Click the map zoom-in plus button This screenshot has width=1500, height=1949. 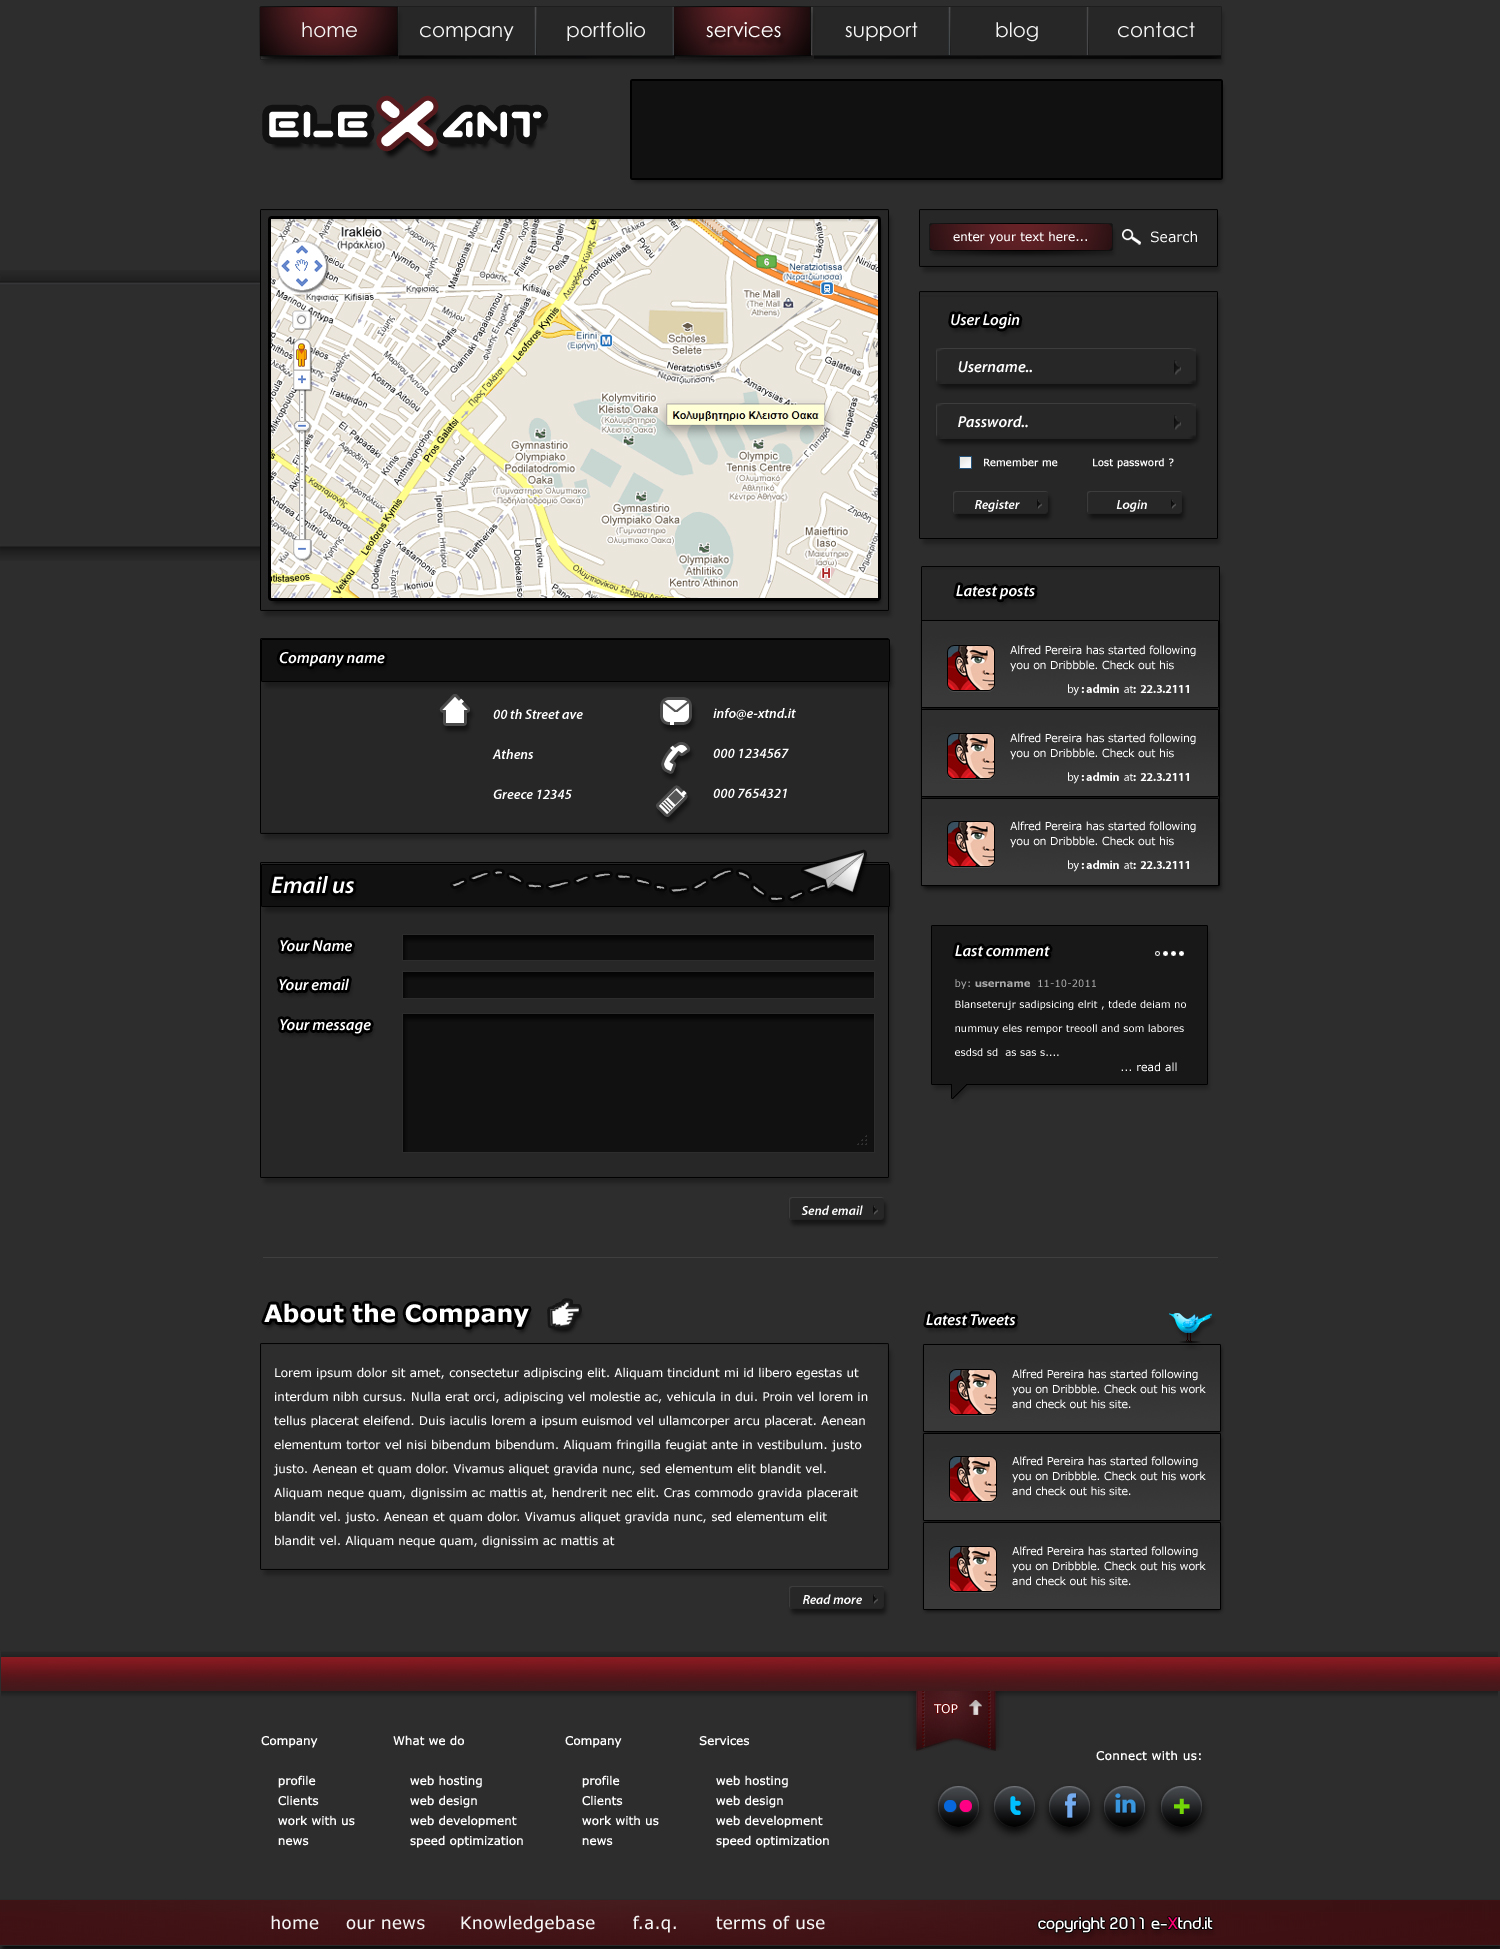coord(302,380)
